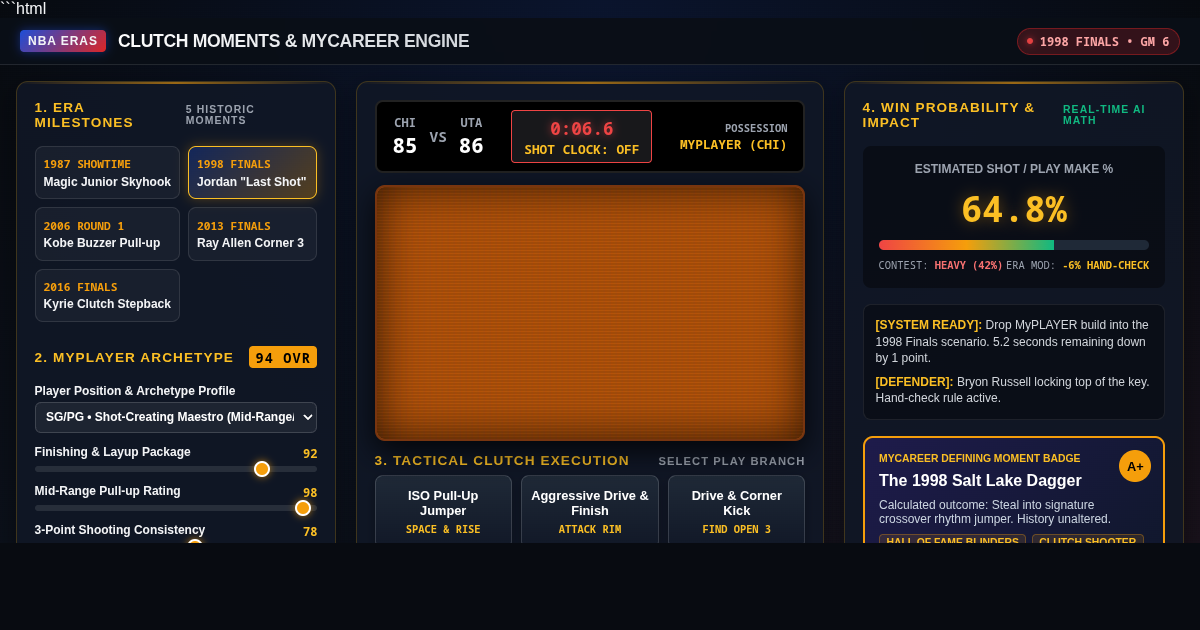Viewport: 1200px width, 630px height.
Task: Click the 3-Point Shooting rating value 78
Action: click(x=310, y=532)
